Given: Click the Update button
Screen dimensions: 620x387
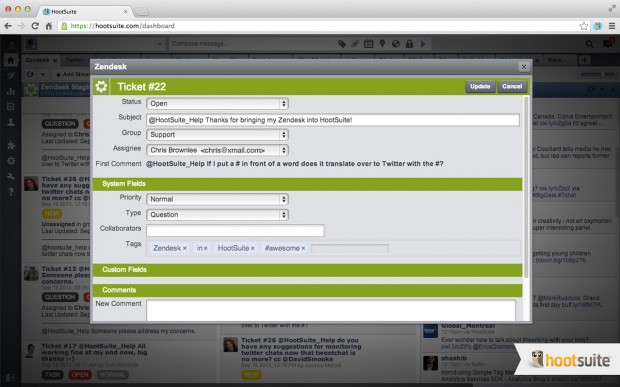Looking at the screenshot, I should (480, 87).
